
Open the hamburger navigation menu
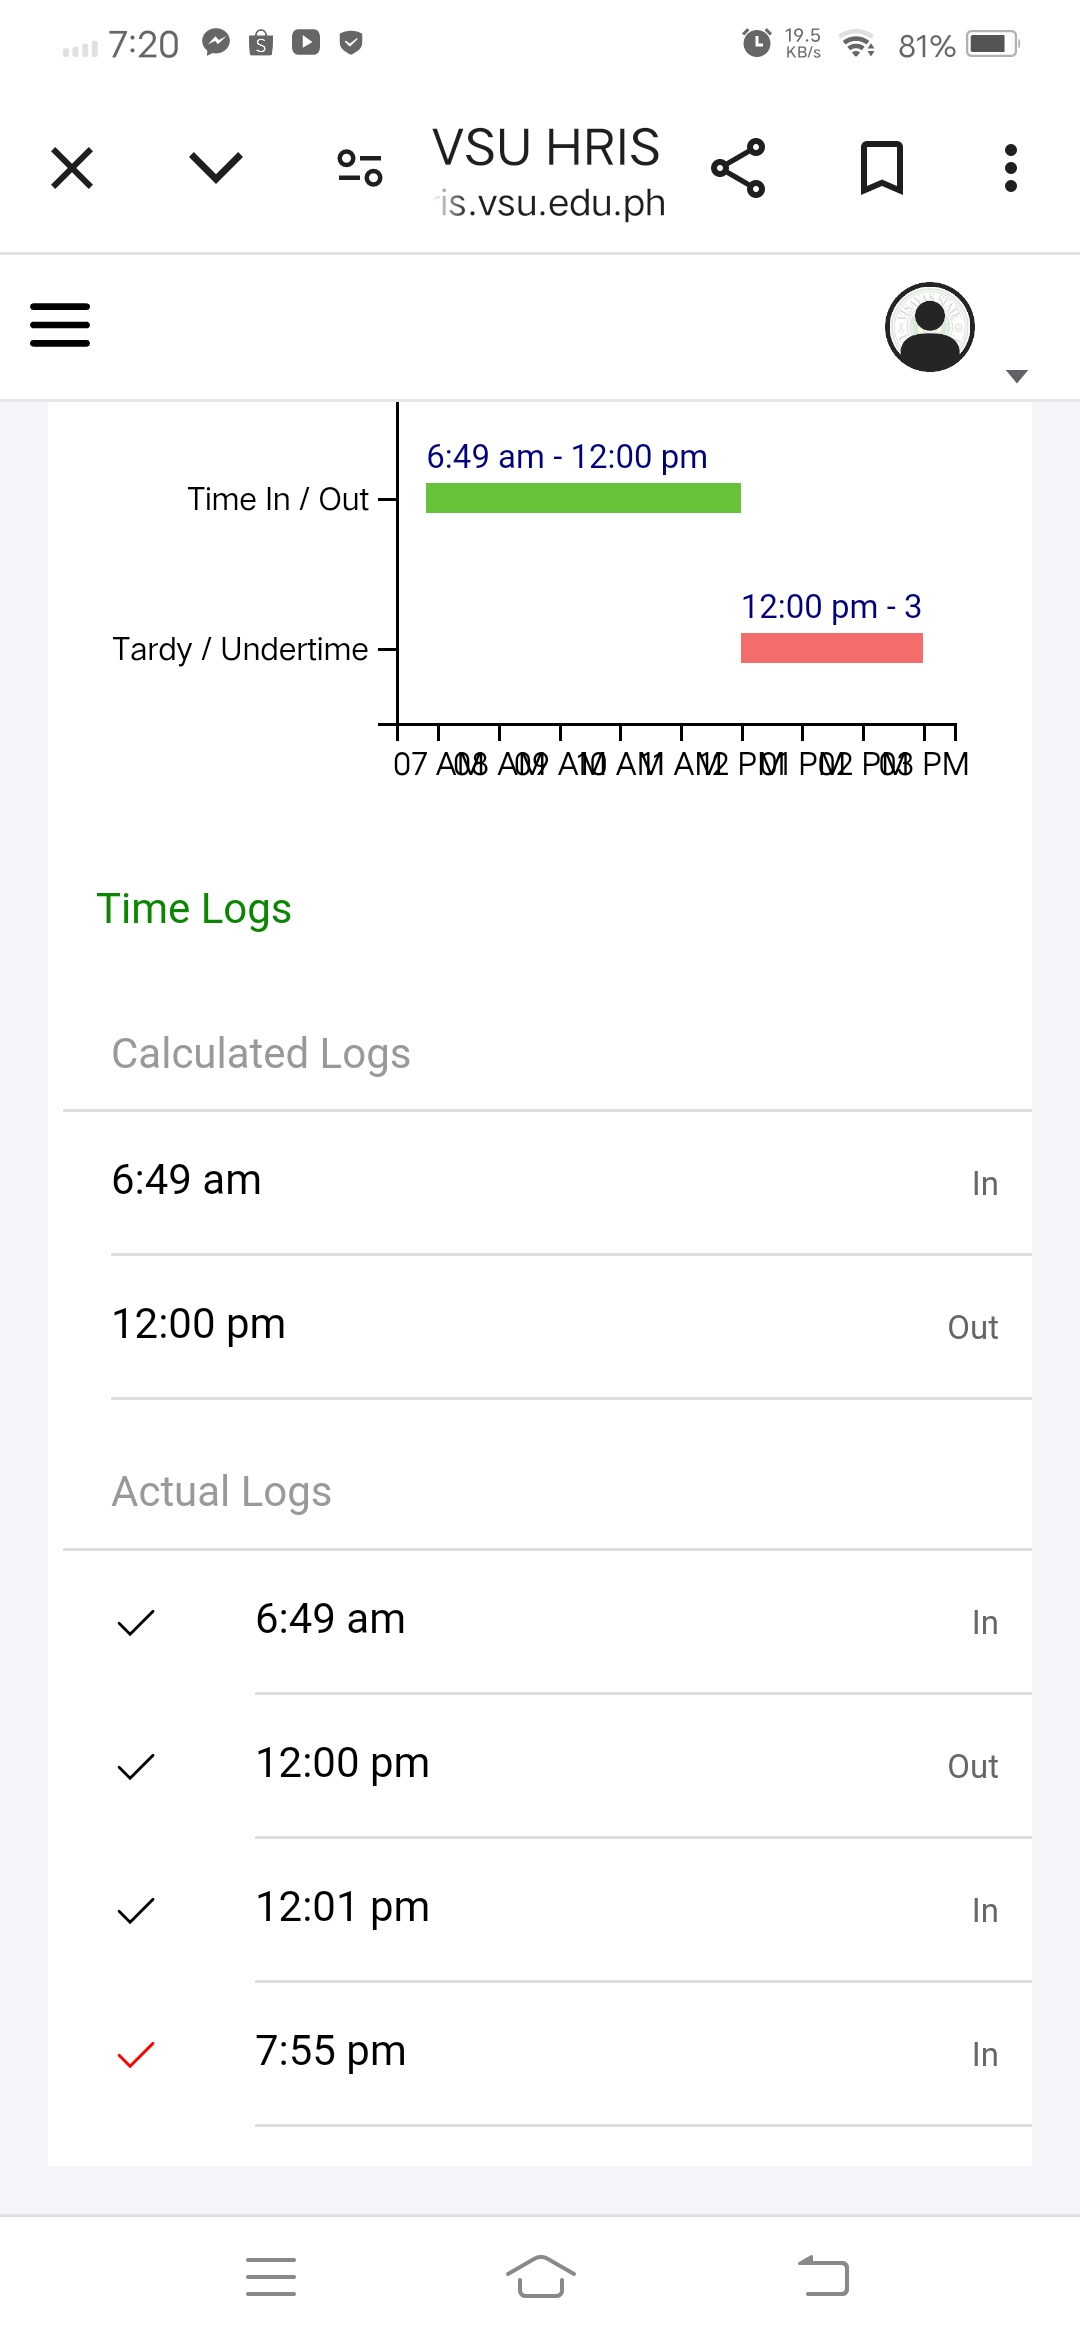click(x=60, y=325)
